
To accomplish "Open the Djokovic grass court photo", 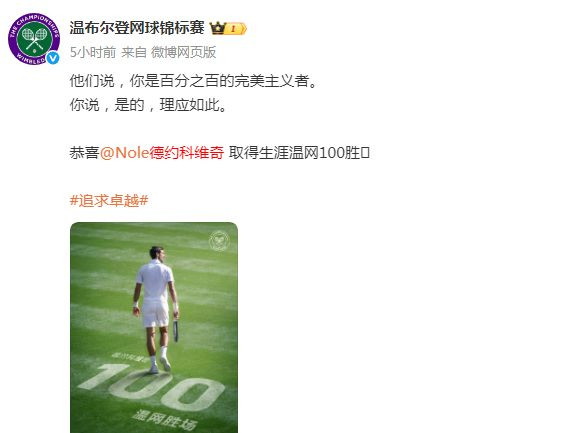I will (x=154, y=327).
